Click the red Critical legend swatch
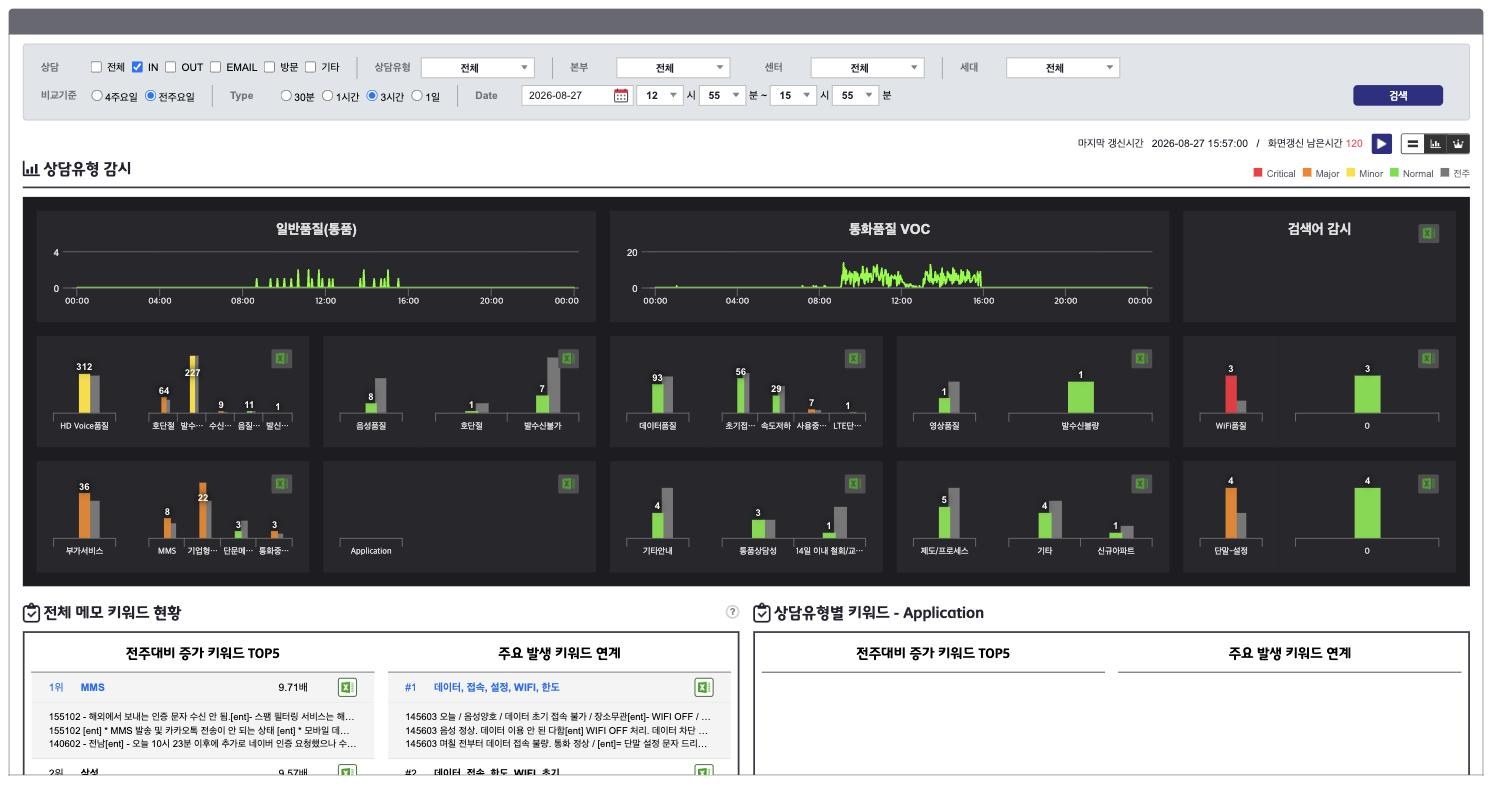 1258,173
